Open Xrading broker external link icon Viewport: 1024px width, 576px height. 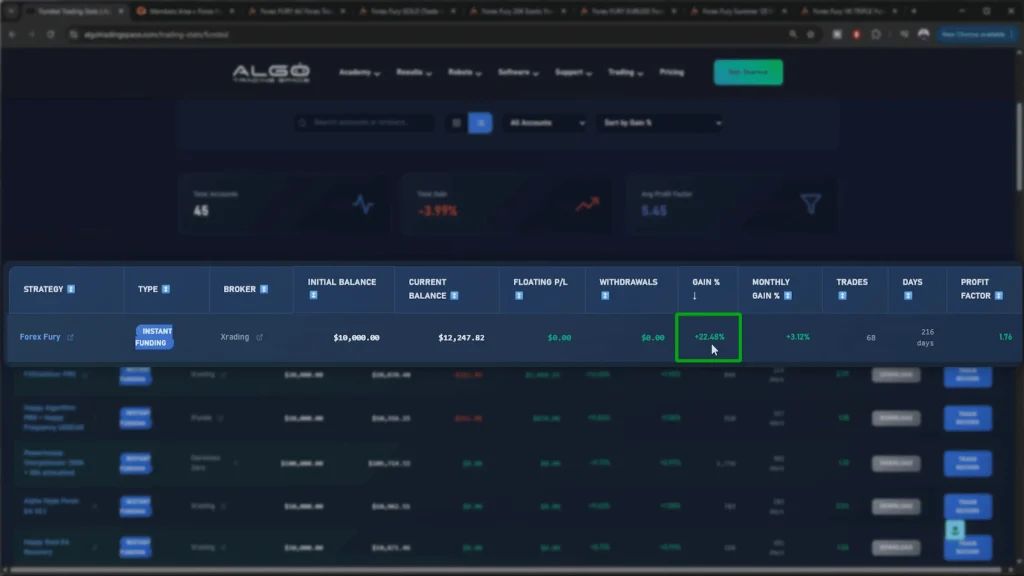260,338
